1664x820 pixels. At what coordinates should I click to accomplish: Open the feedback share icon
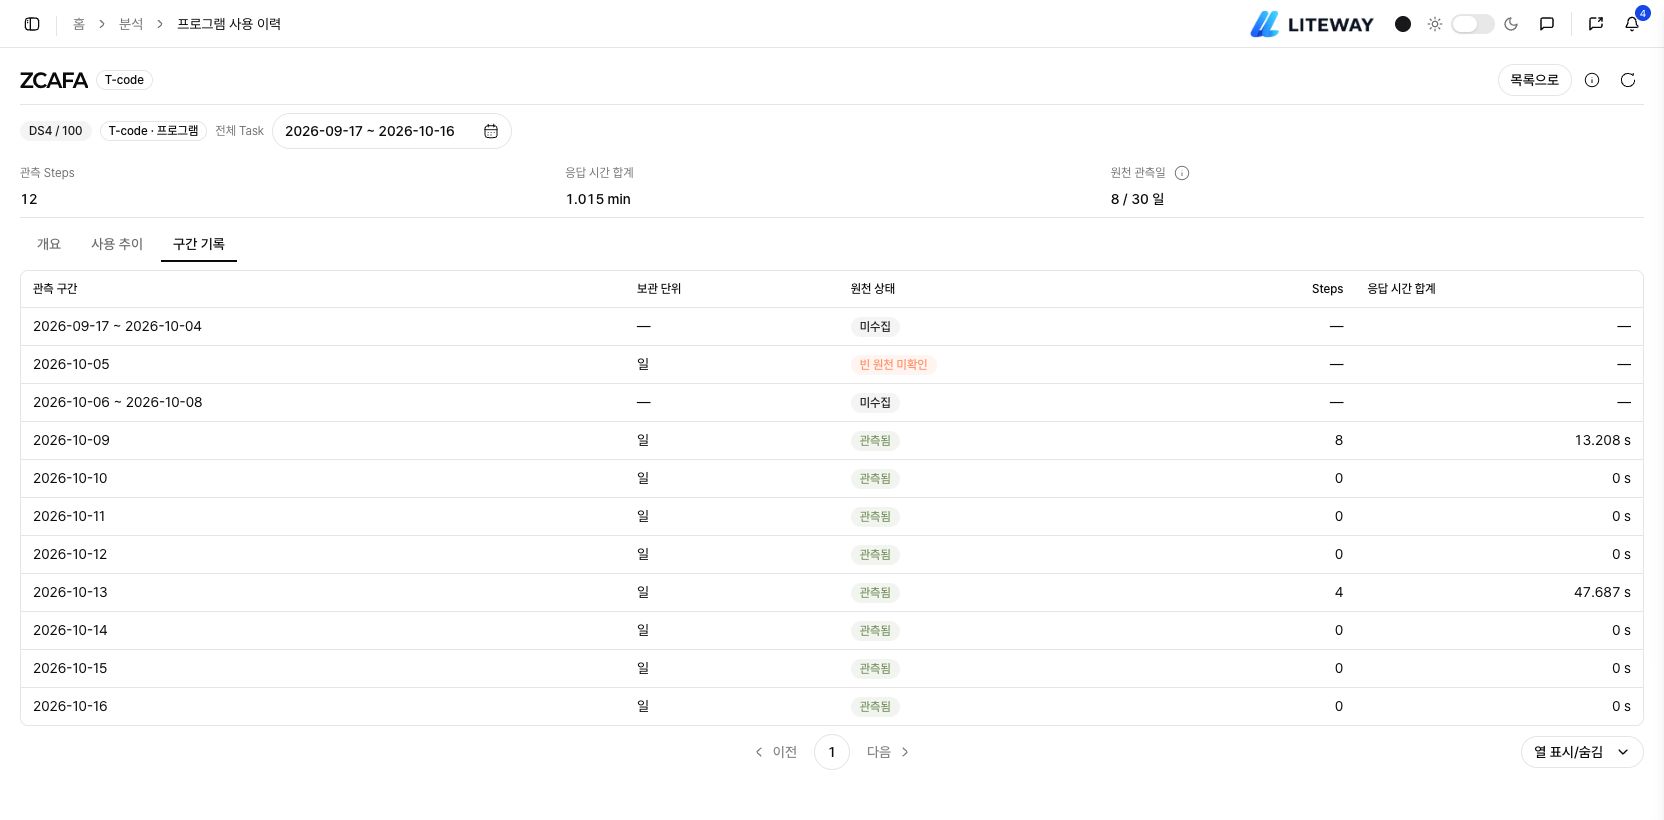pos(1596,24)
